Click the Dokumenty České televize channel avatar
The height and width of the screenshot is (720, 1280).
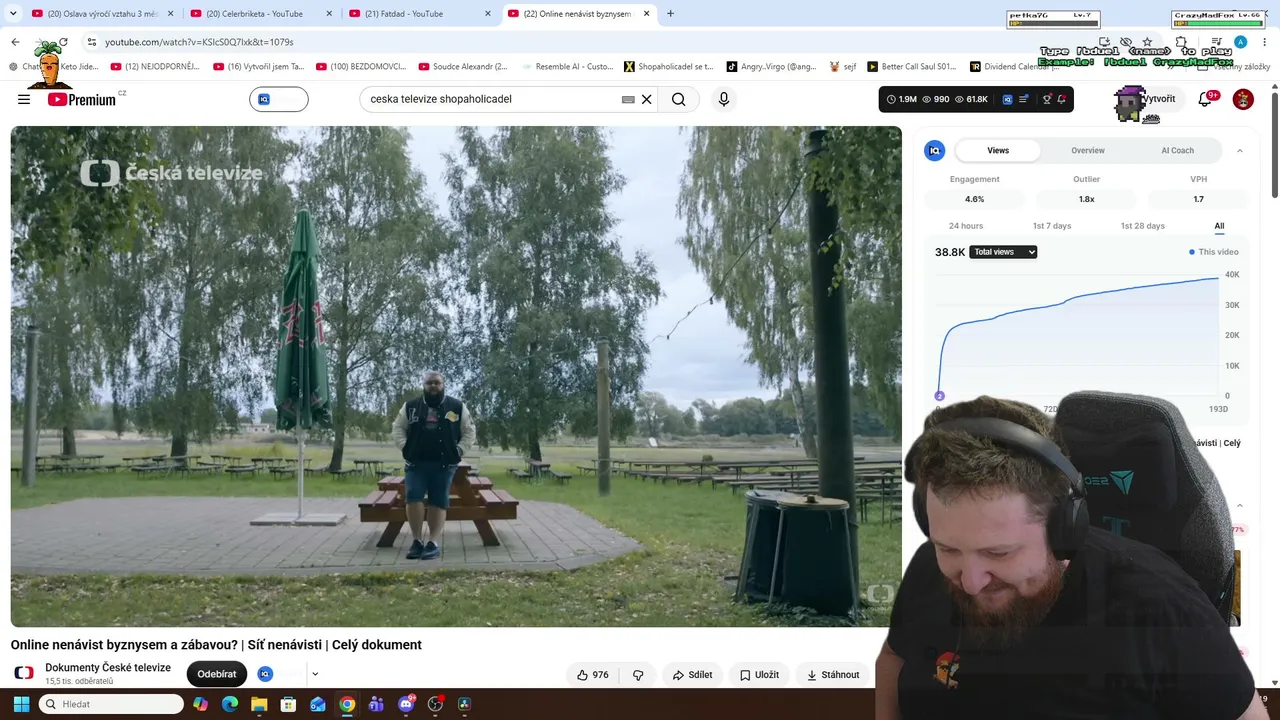pyautogui.click(x=24, y=674)
